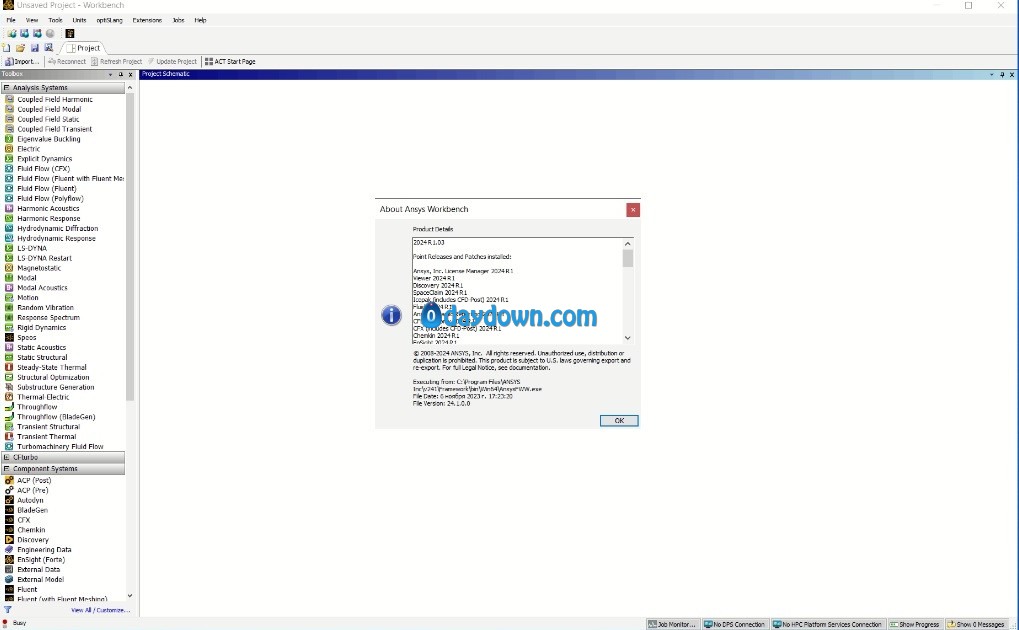The height and width of the screenshot is (630, 1019).
Task: Click the Toolbox list scroll-down arrow
Action: click(x=130, y=596)
